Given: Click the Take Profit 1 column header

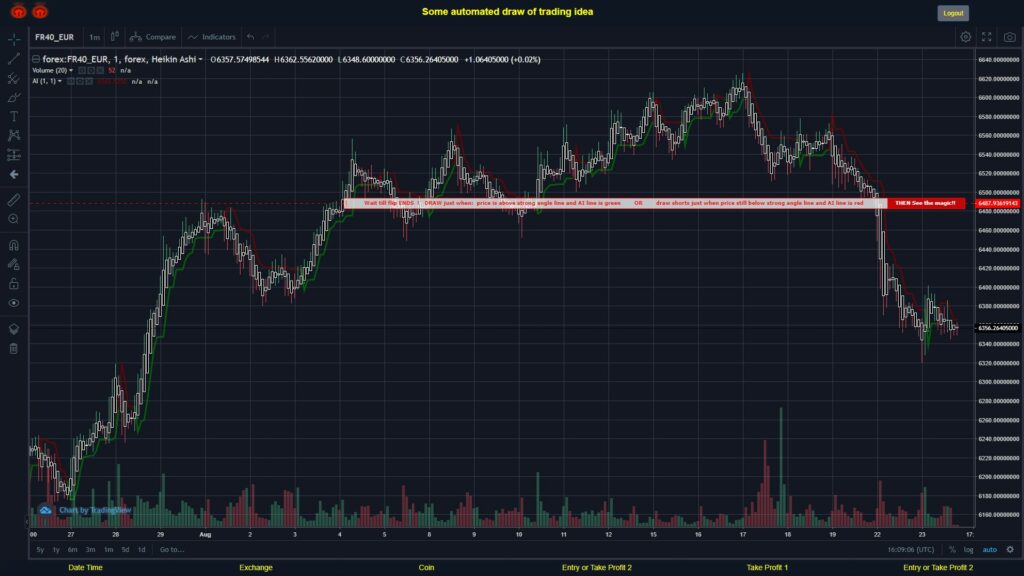Looking at the screenshot, I should [x=767, y=568].
